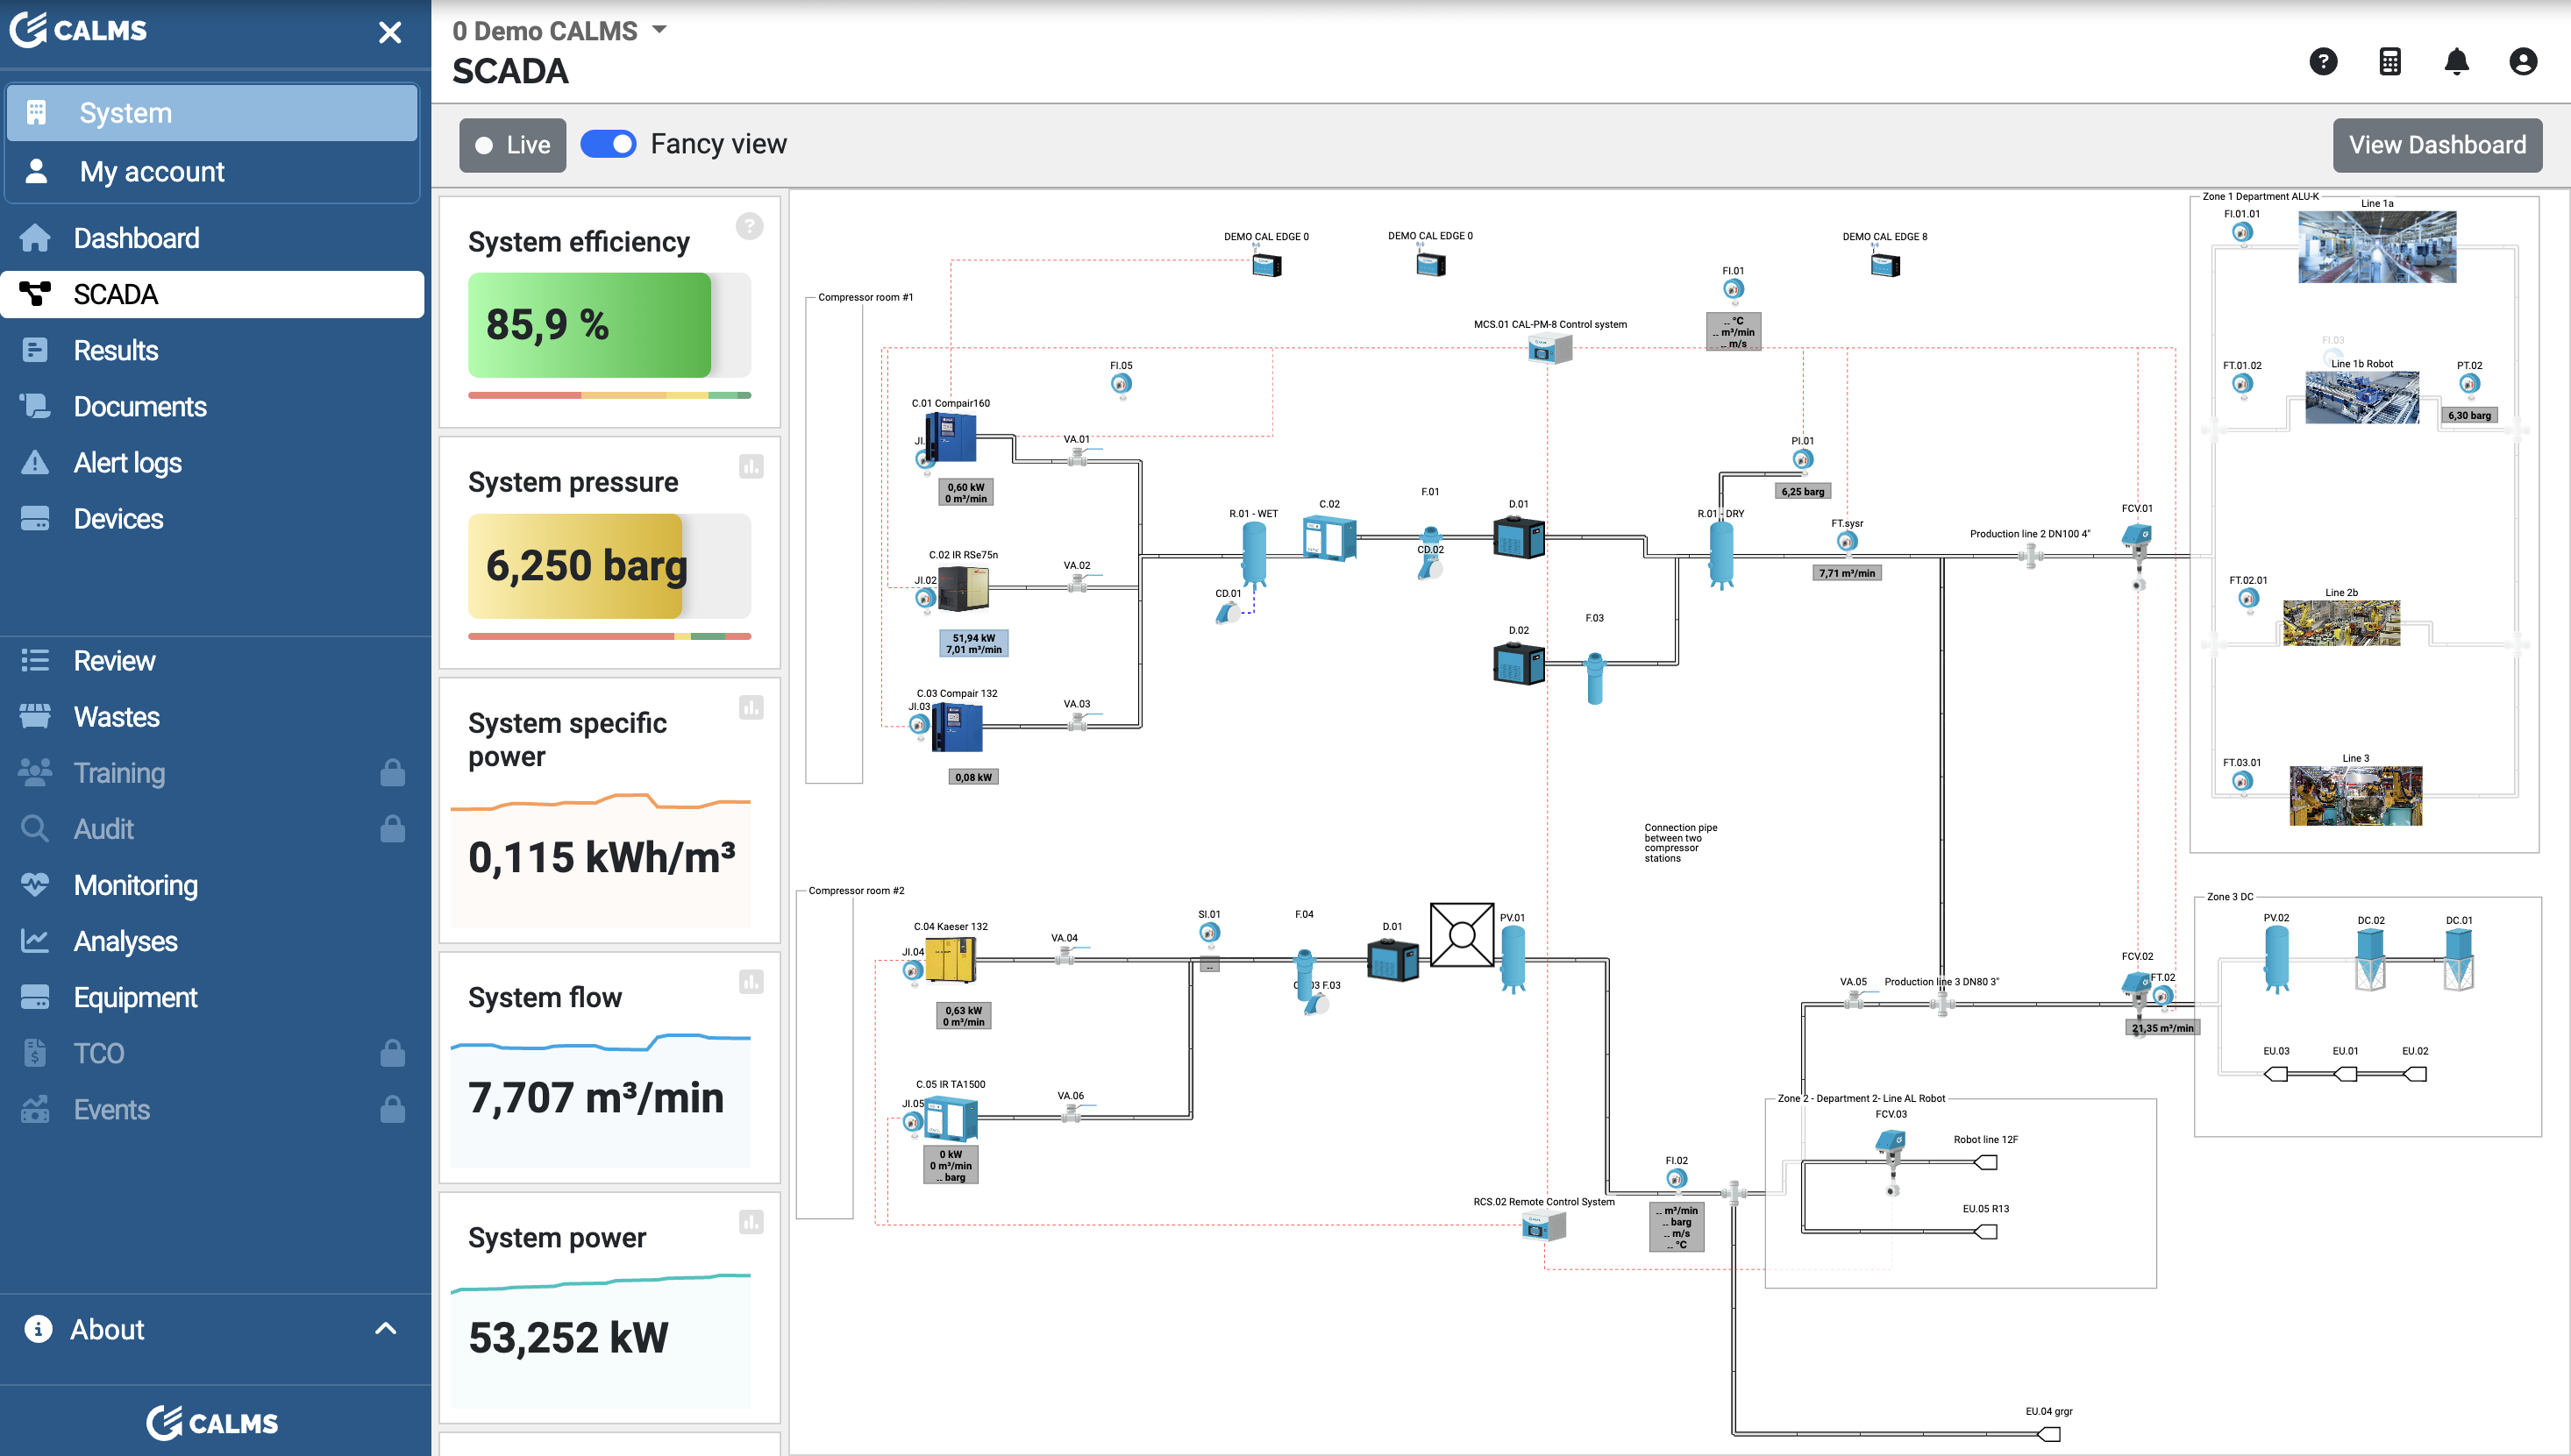2571x1456 pixels.
Task: Open the Line 3 factory thumbnail
Action: (2355, 795)
